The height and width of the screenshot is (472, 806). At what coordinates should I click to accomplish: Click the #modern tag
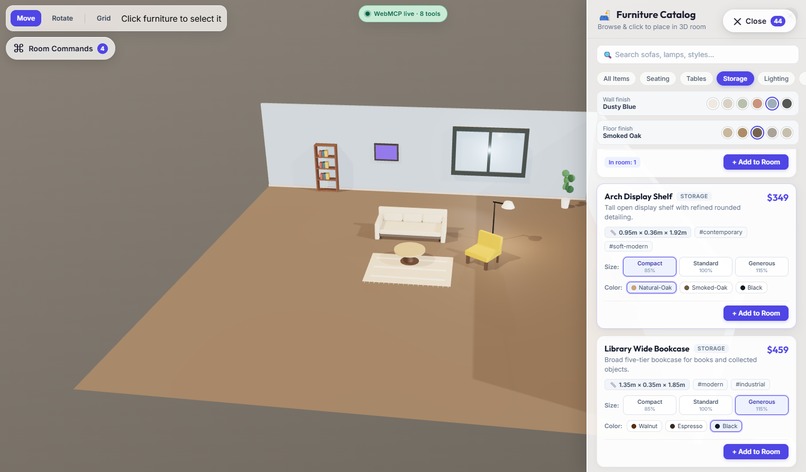[710, 385]
